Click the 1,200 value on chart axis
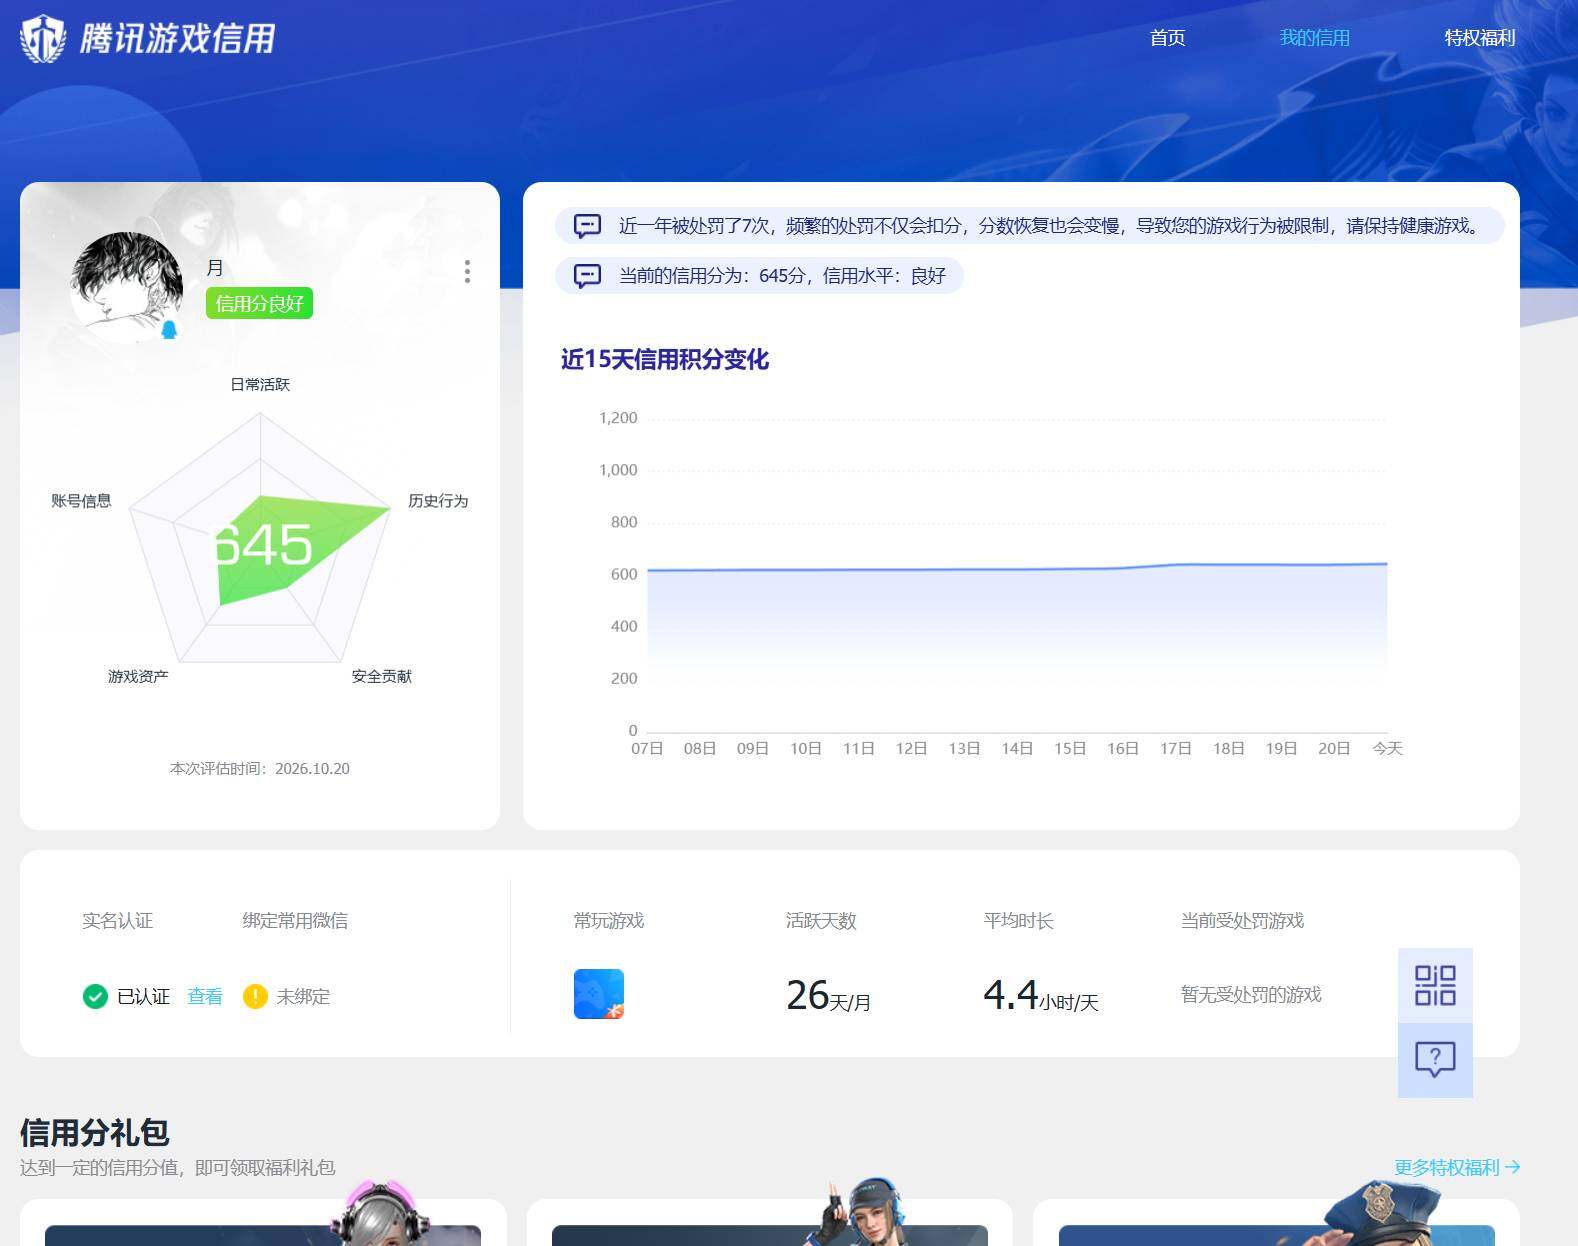1578x1246 pixels. point(618,418)
